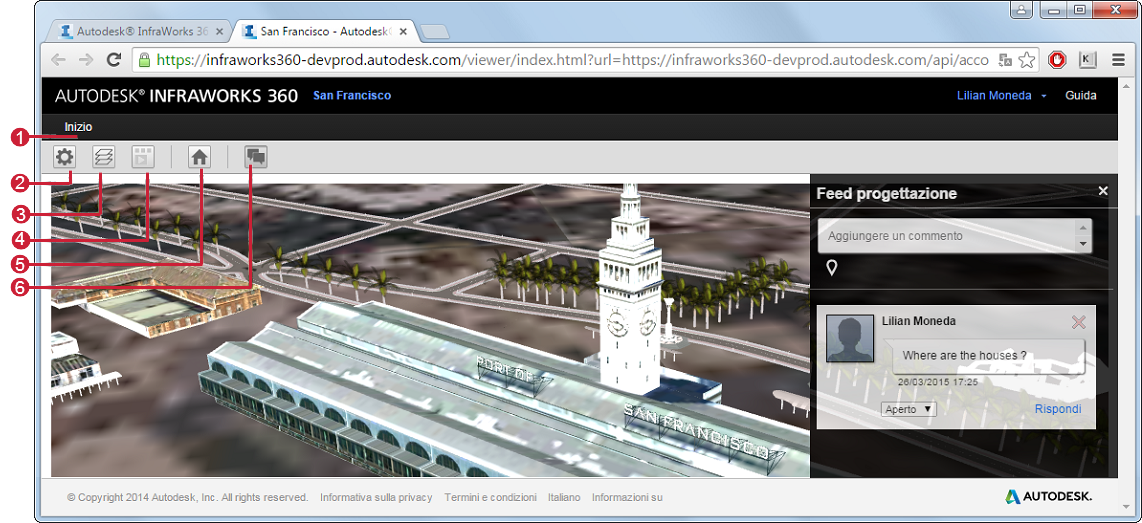This screenshot has width=1142, height=523.
Task: Click the San Francisco model name
Action: (352, 95)
